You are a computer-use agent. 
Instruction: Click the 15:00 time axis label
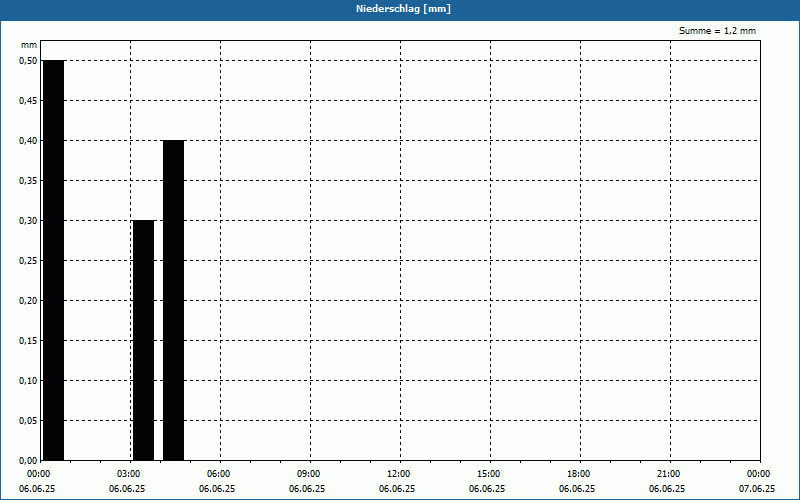point(489,474)
